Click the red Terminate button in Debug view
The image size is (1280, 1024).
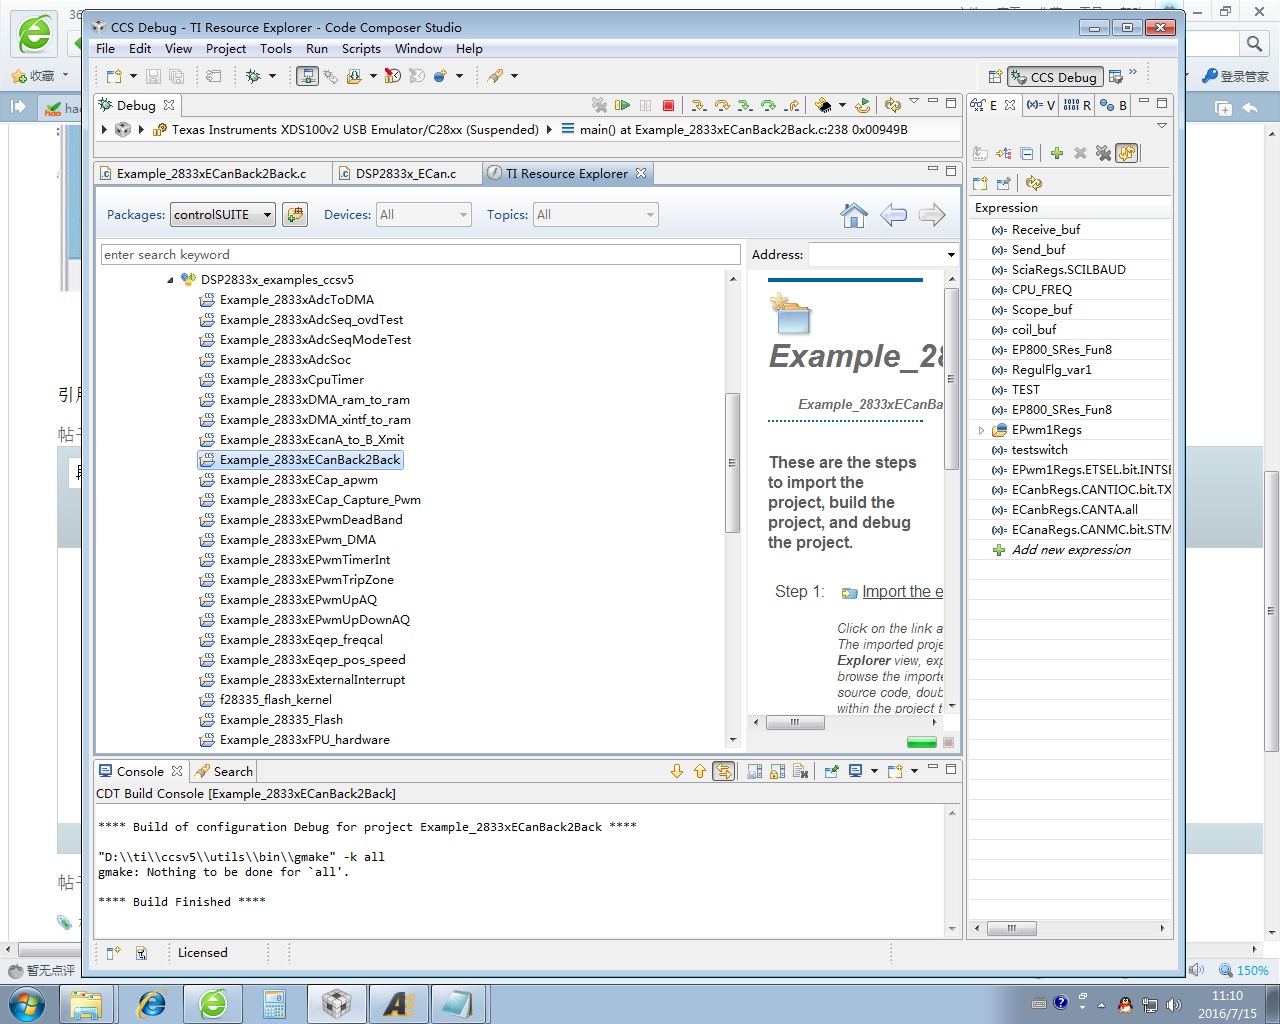[668, 105]
